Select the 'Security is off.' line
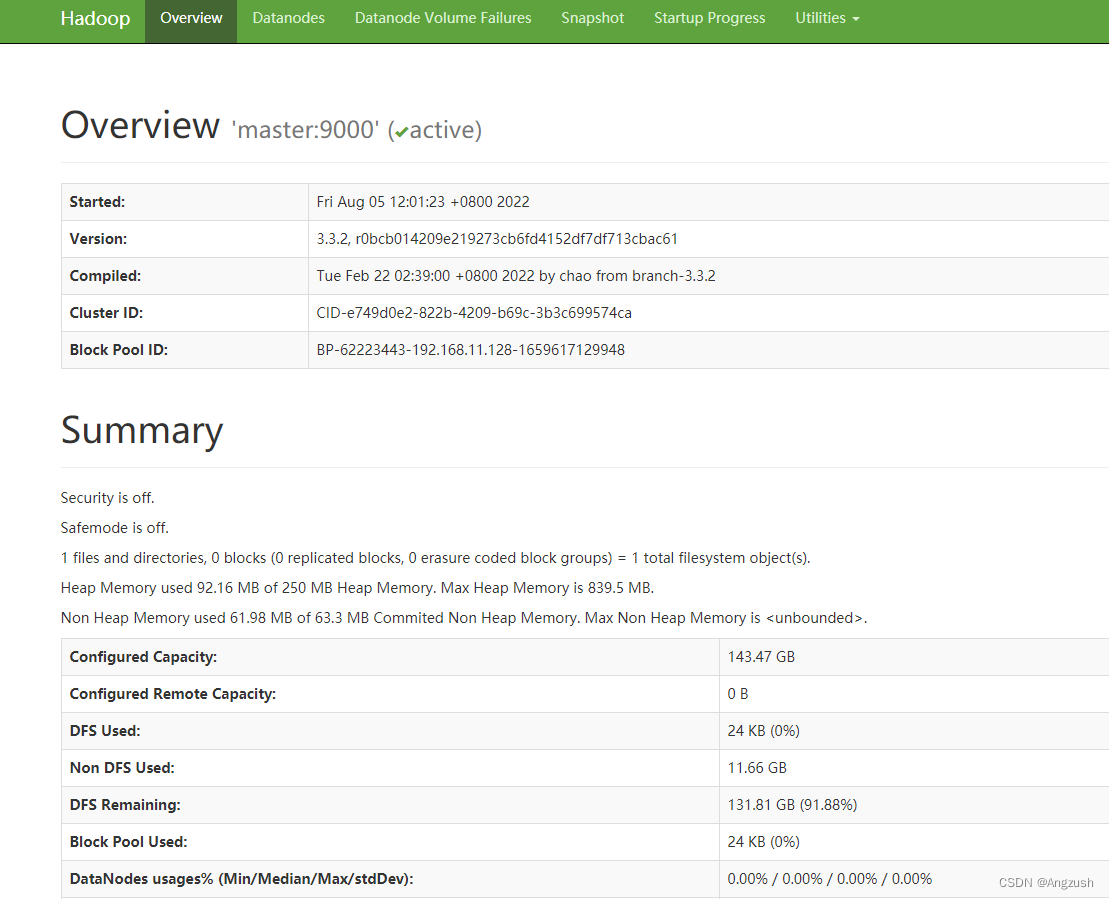Viewport: 1109px width, 899px height. tap(108, 498)
